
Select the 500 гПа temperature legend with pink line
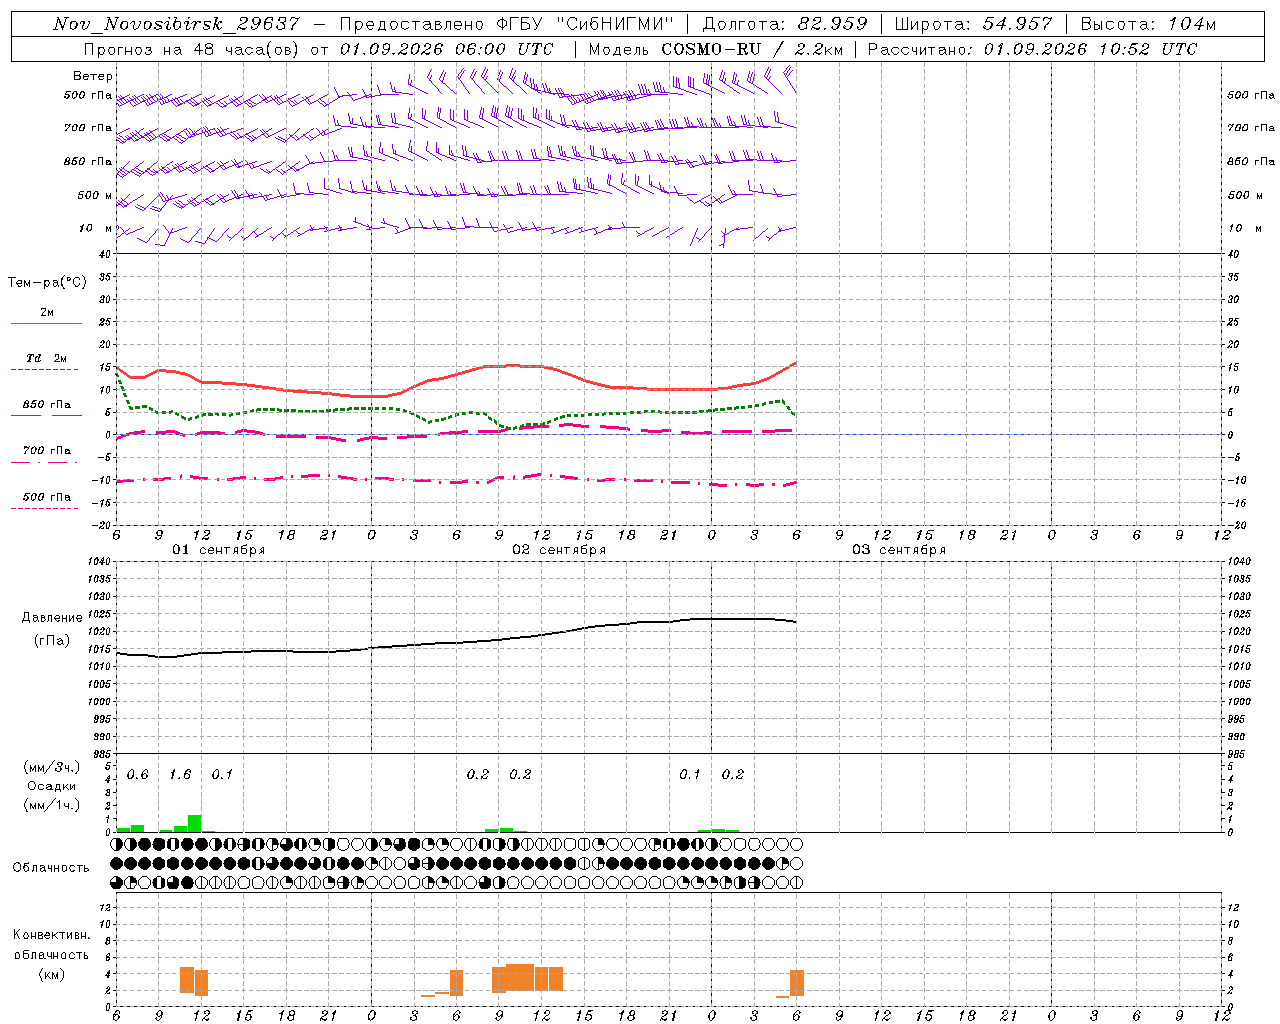(46, 497)
